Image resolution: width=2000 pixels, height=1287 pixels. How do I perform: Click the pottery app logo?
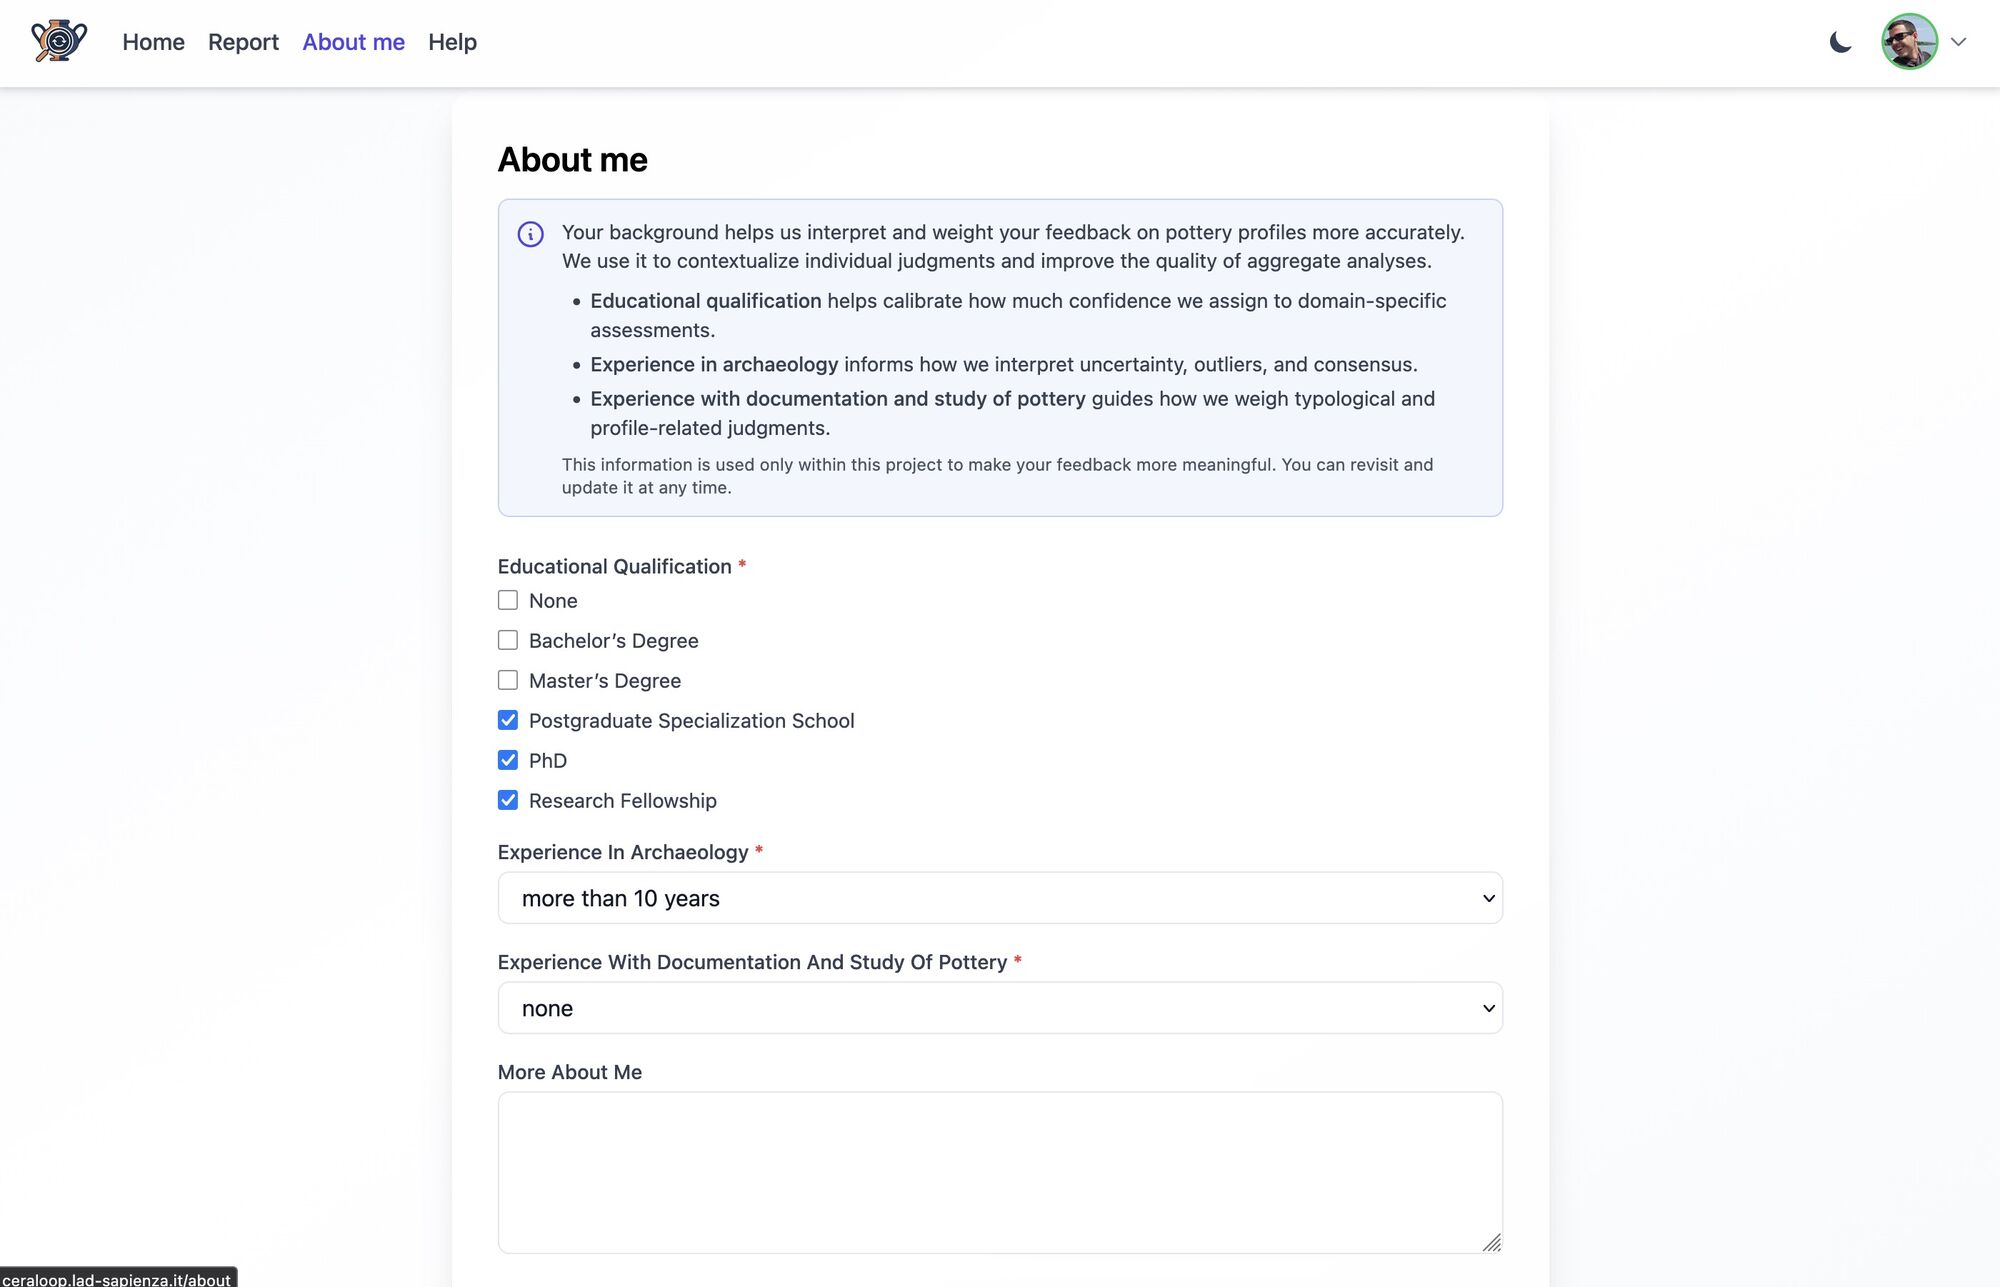tap(59, 42)
